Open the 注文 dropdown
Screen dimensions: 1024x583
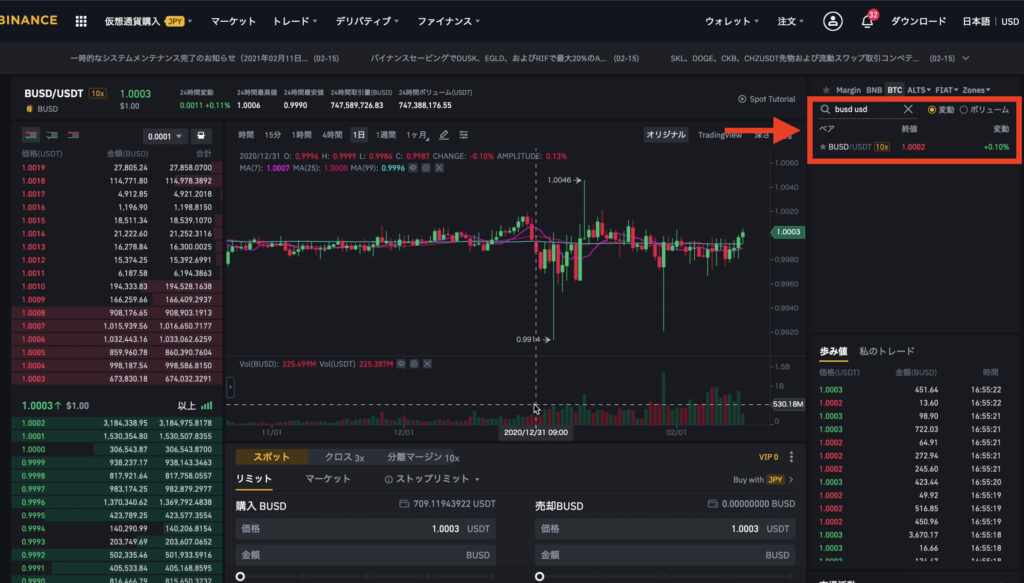coord(790,22)
